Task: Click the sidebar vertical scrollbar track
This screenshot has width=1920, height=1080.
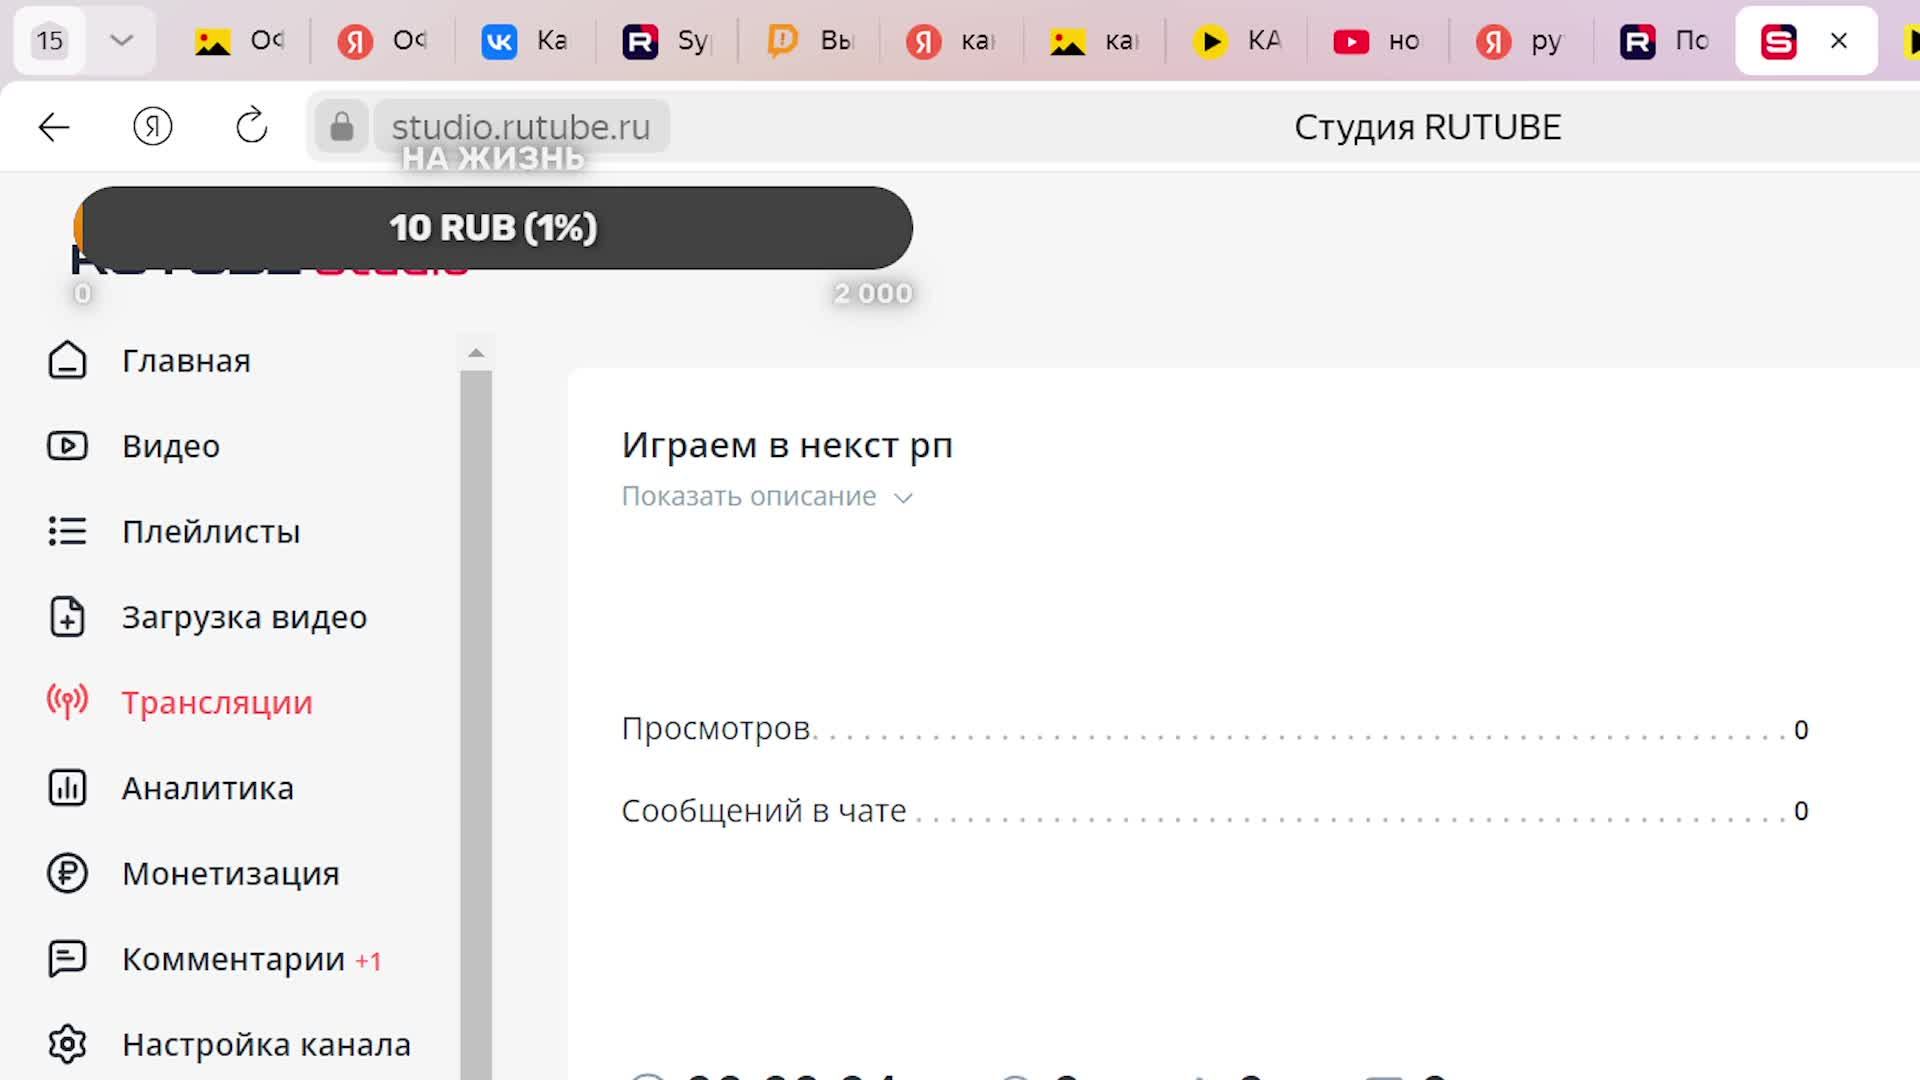Action: tap(476, 725)
